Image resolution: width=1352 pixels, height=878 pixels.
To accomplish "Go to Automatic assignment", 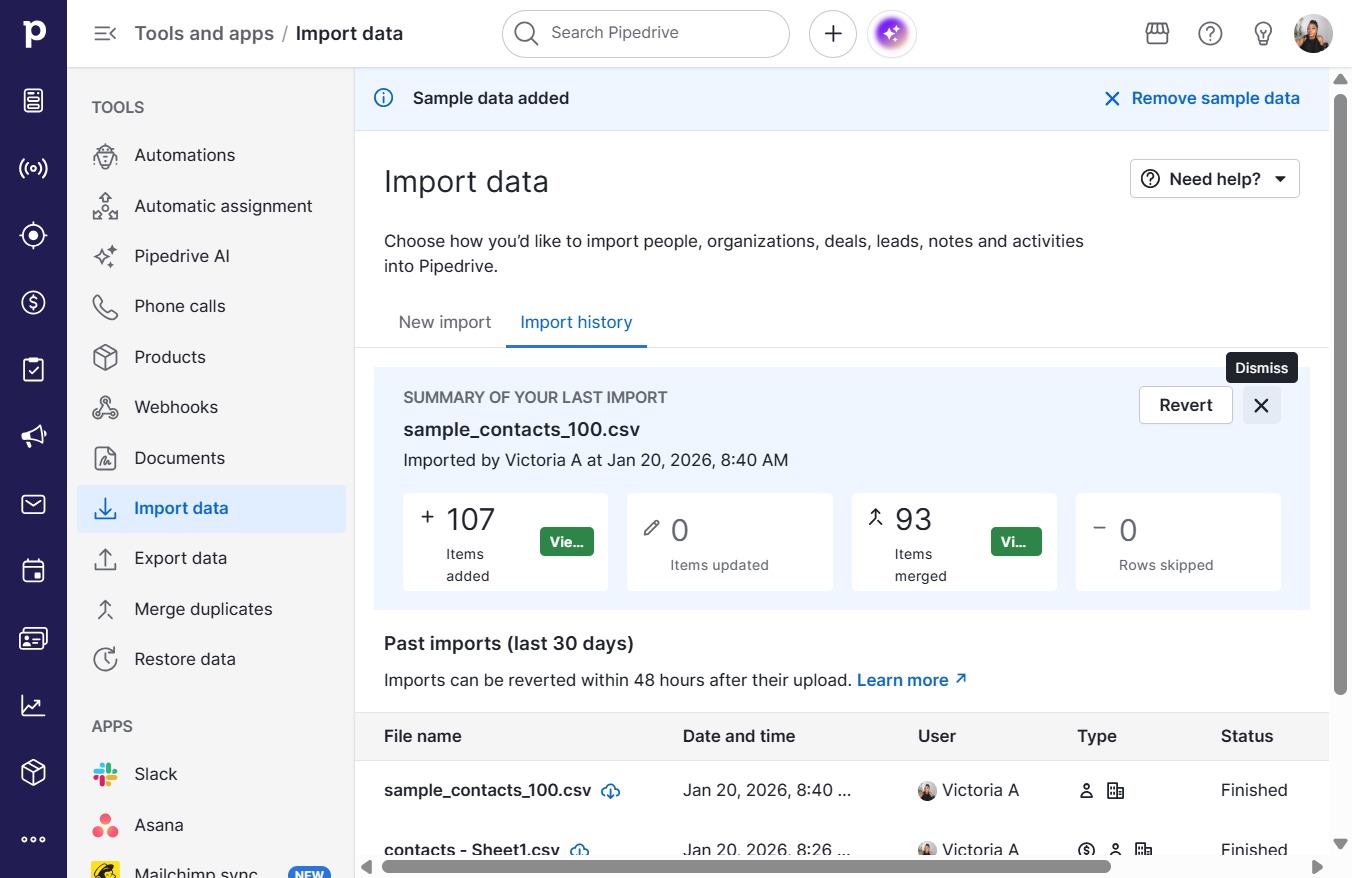I will [x=211, y=206].
